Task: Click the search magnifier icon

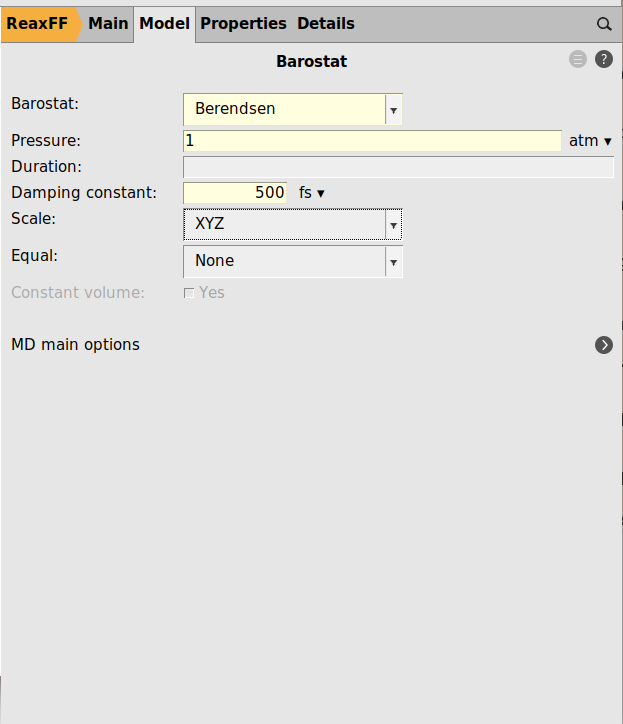Action: [x=603, y=24]
